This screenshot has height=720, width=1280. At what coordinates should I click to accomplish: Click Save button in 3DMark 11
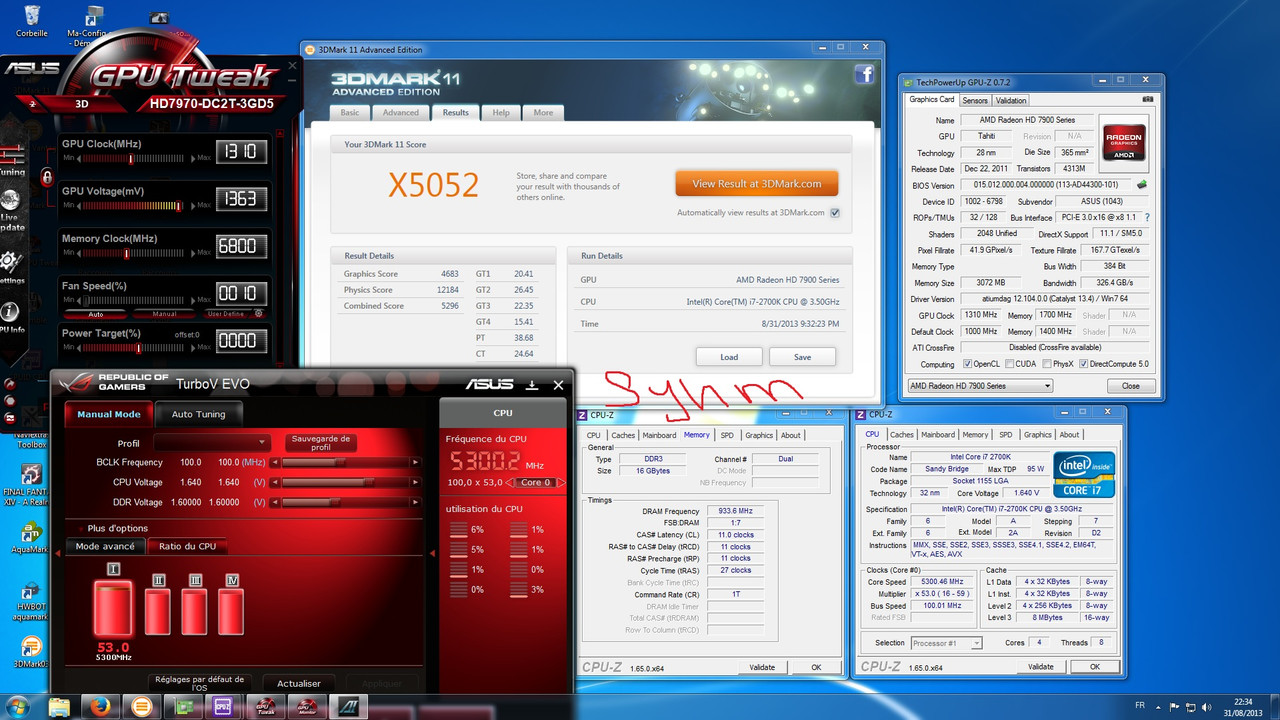pyautogui.click(x=802, y=357)
